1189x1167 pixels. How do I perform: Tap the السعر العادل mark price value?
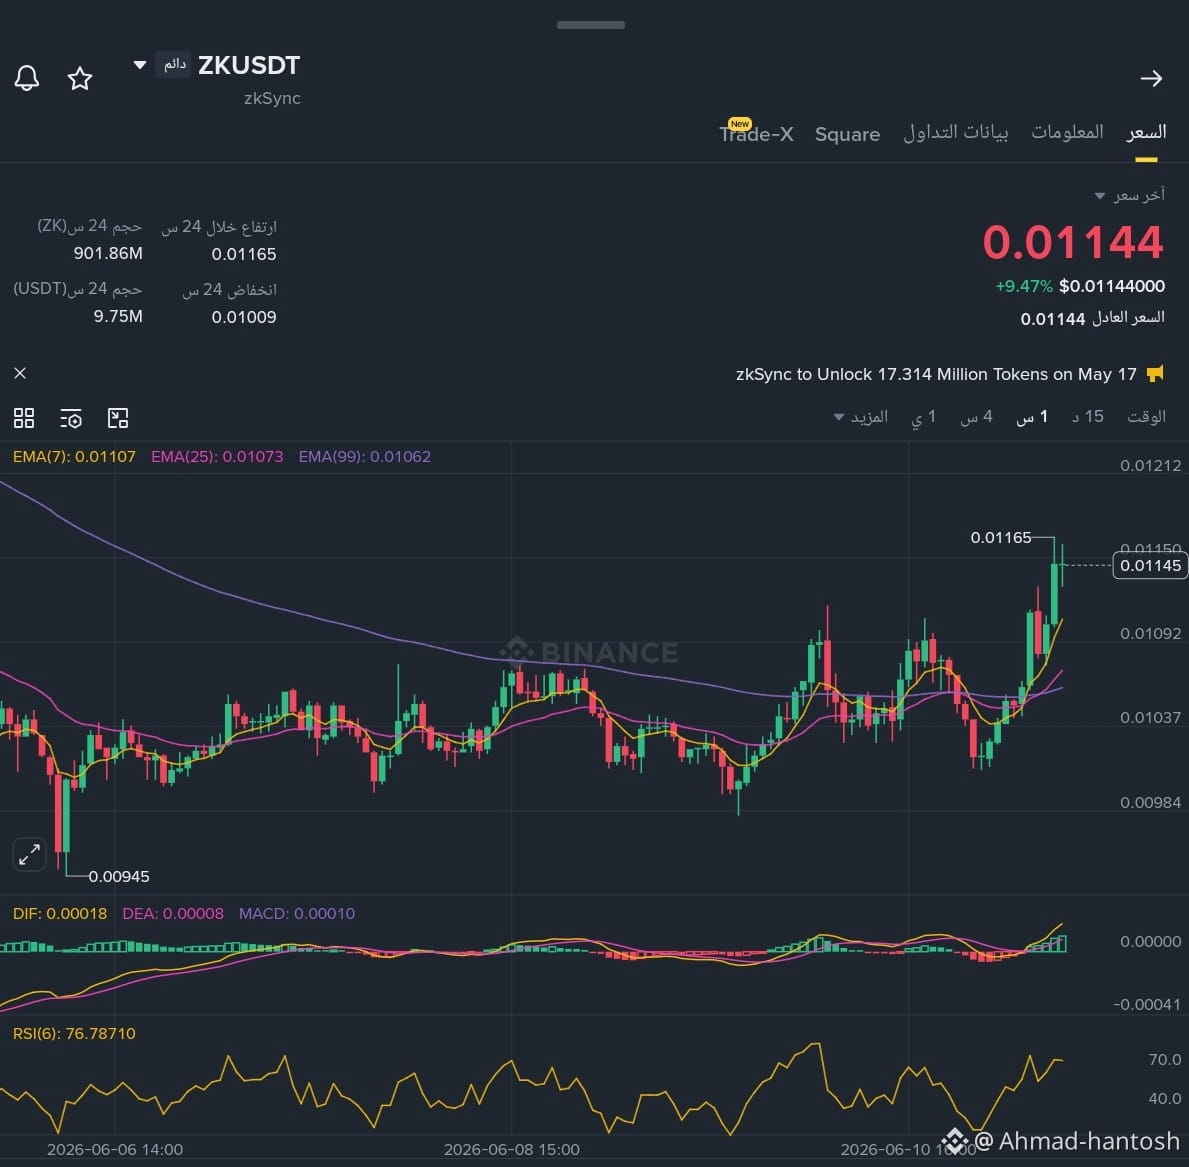click(x=1053, y=319)
